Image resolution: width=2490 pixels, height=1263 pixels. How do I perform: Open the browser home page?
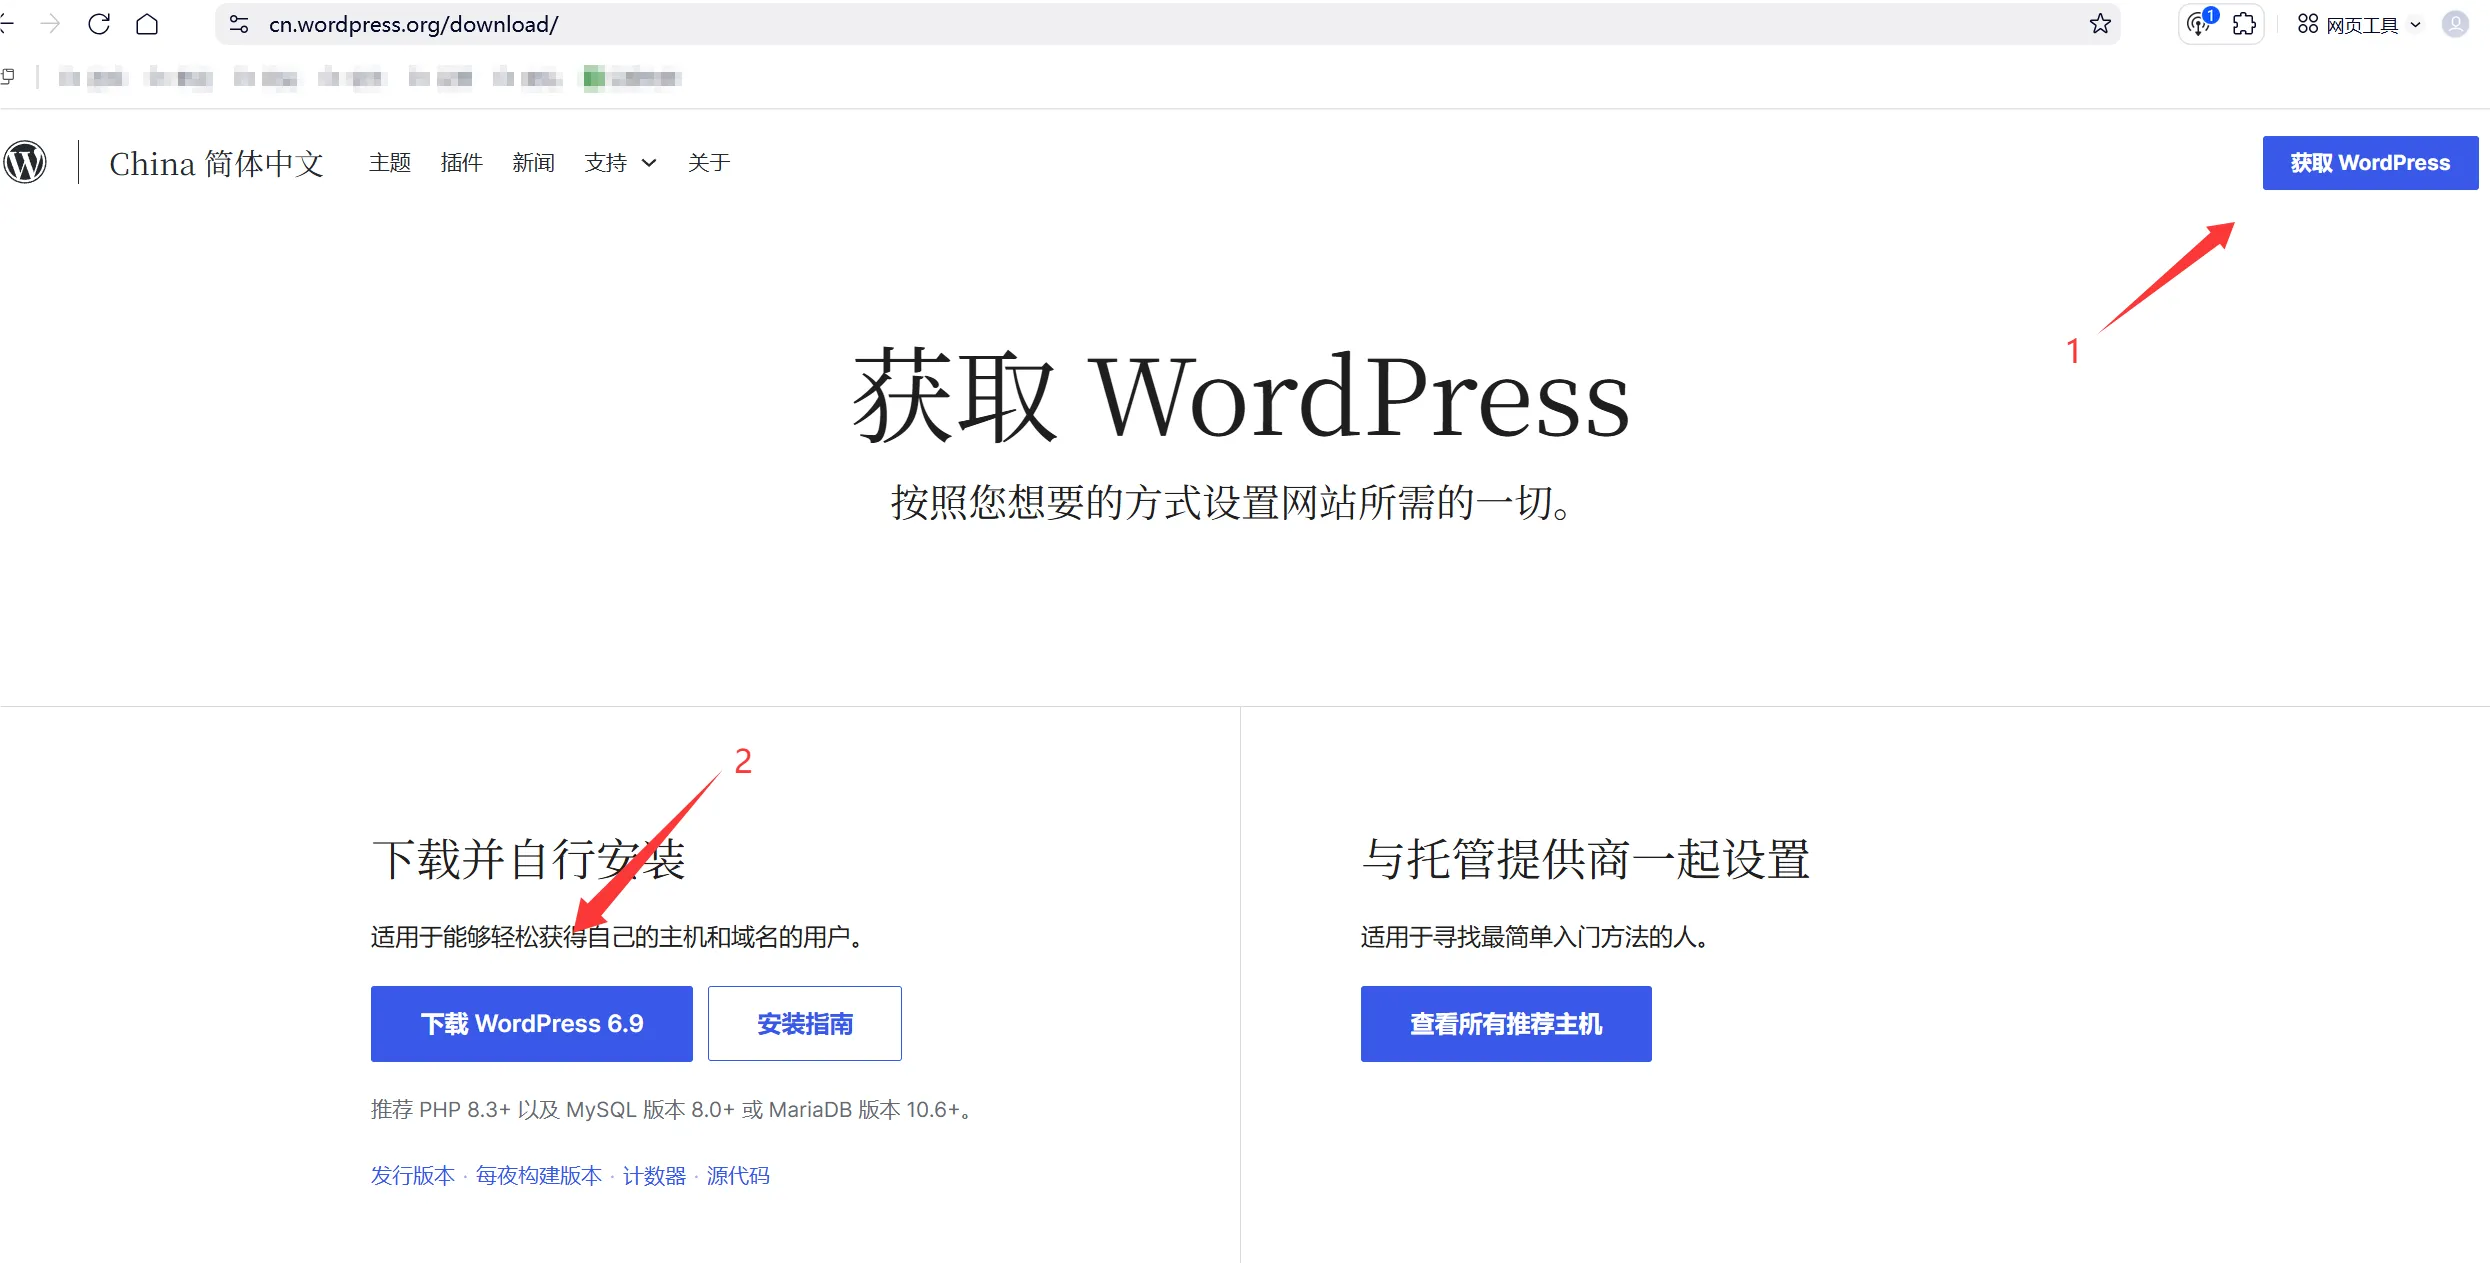(147, 24)
